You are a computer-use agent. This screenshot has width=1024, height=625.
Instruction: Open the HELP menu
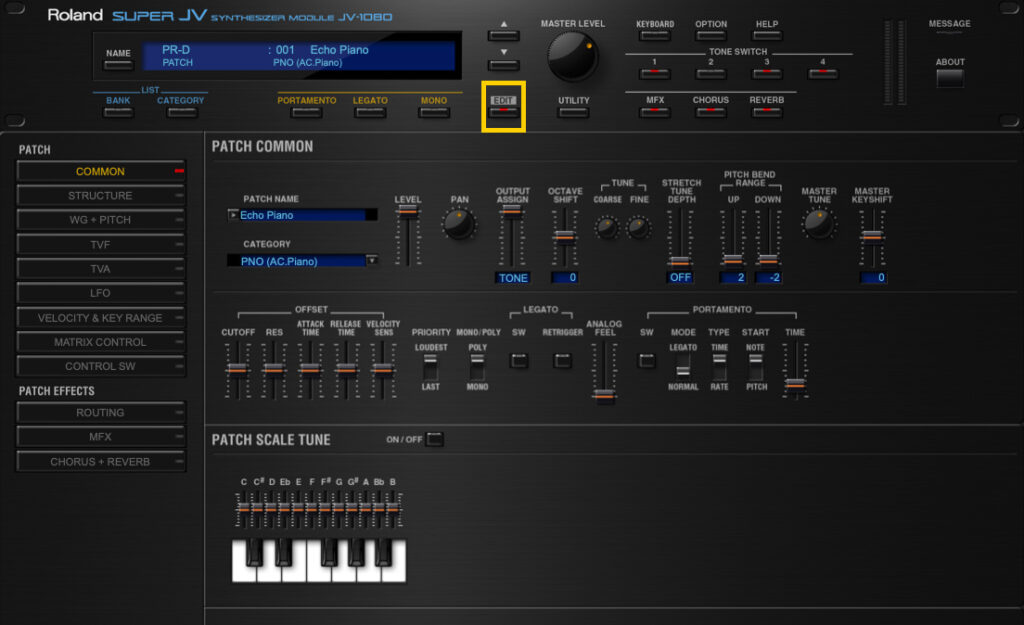767,35
